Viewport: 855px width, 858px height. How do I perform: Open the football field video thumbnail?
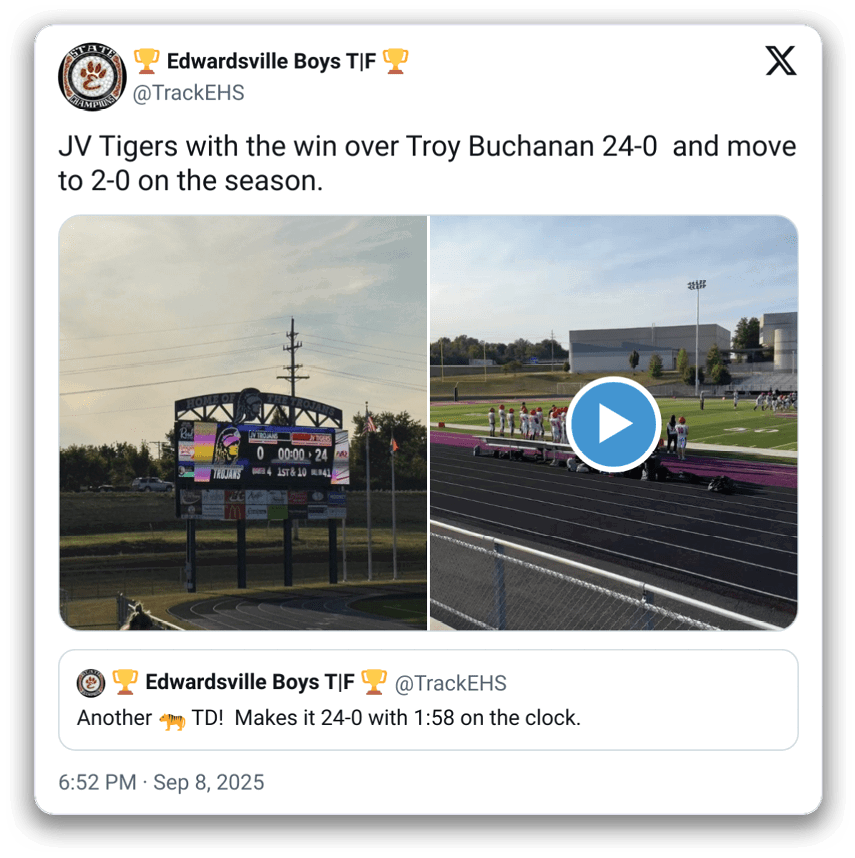[614, 422]
